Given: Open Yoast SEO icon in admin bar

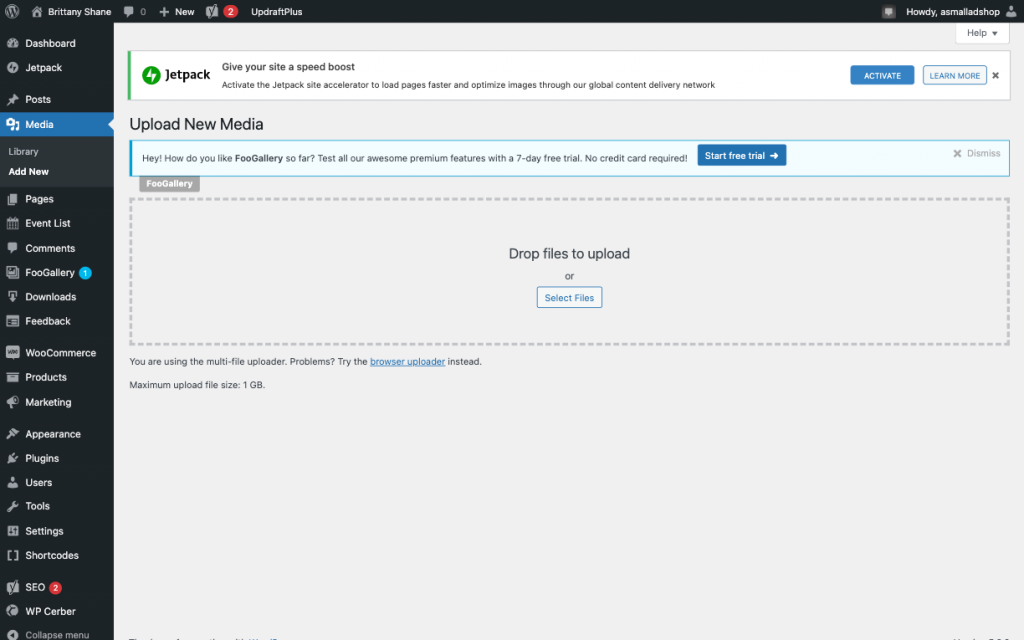Looking at the screenshot, I should point(212,11).
